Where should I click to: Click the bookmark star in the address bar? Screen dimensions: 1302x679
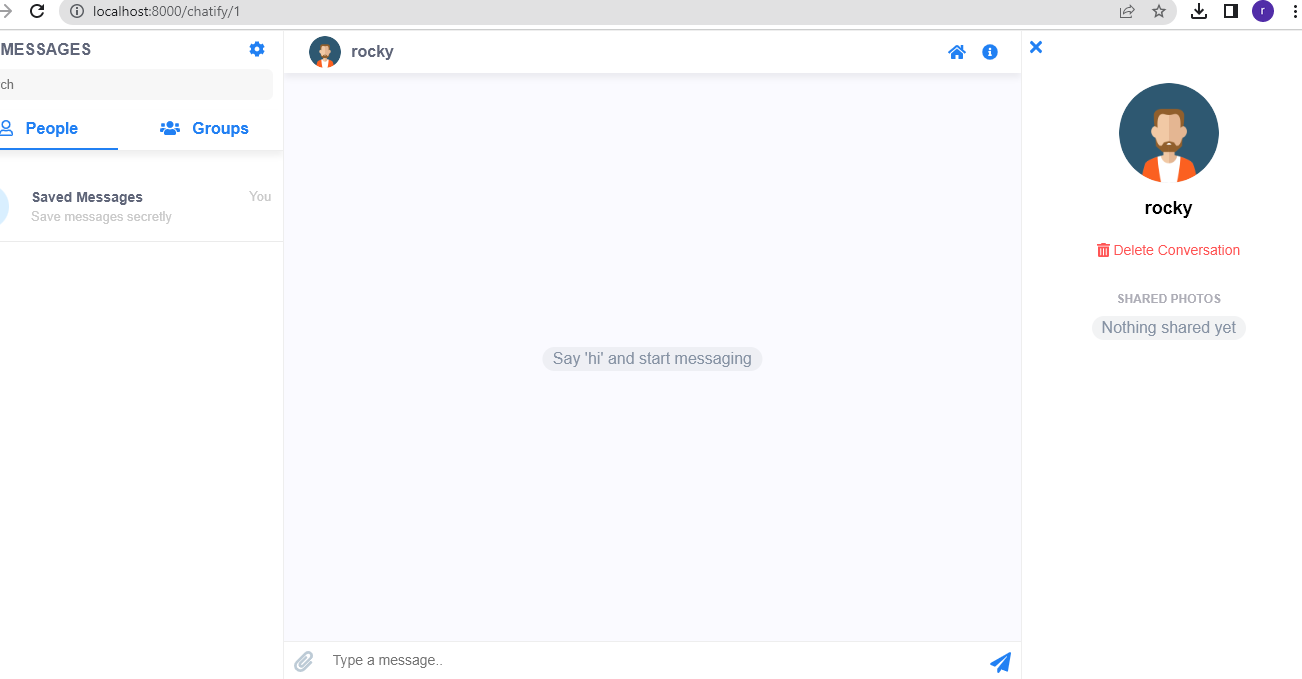(x=1159, y=11)
